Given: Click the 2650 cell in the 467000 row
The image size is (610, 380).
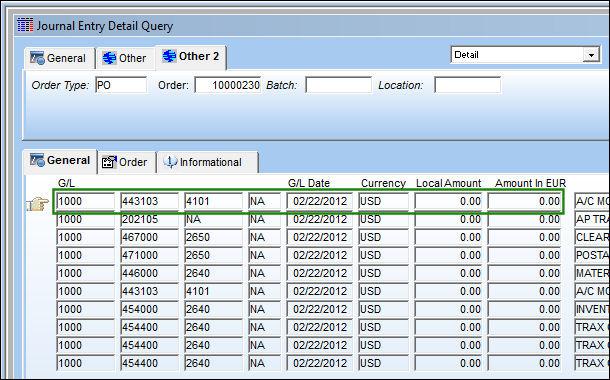Looking at the screenshot, I should point(213,237).
